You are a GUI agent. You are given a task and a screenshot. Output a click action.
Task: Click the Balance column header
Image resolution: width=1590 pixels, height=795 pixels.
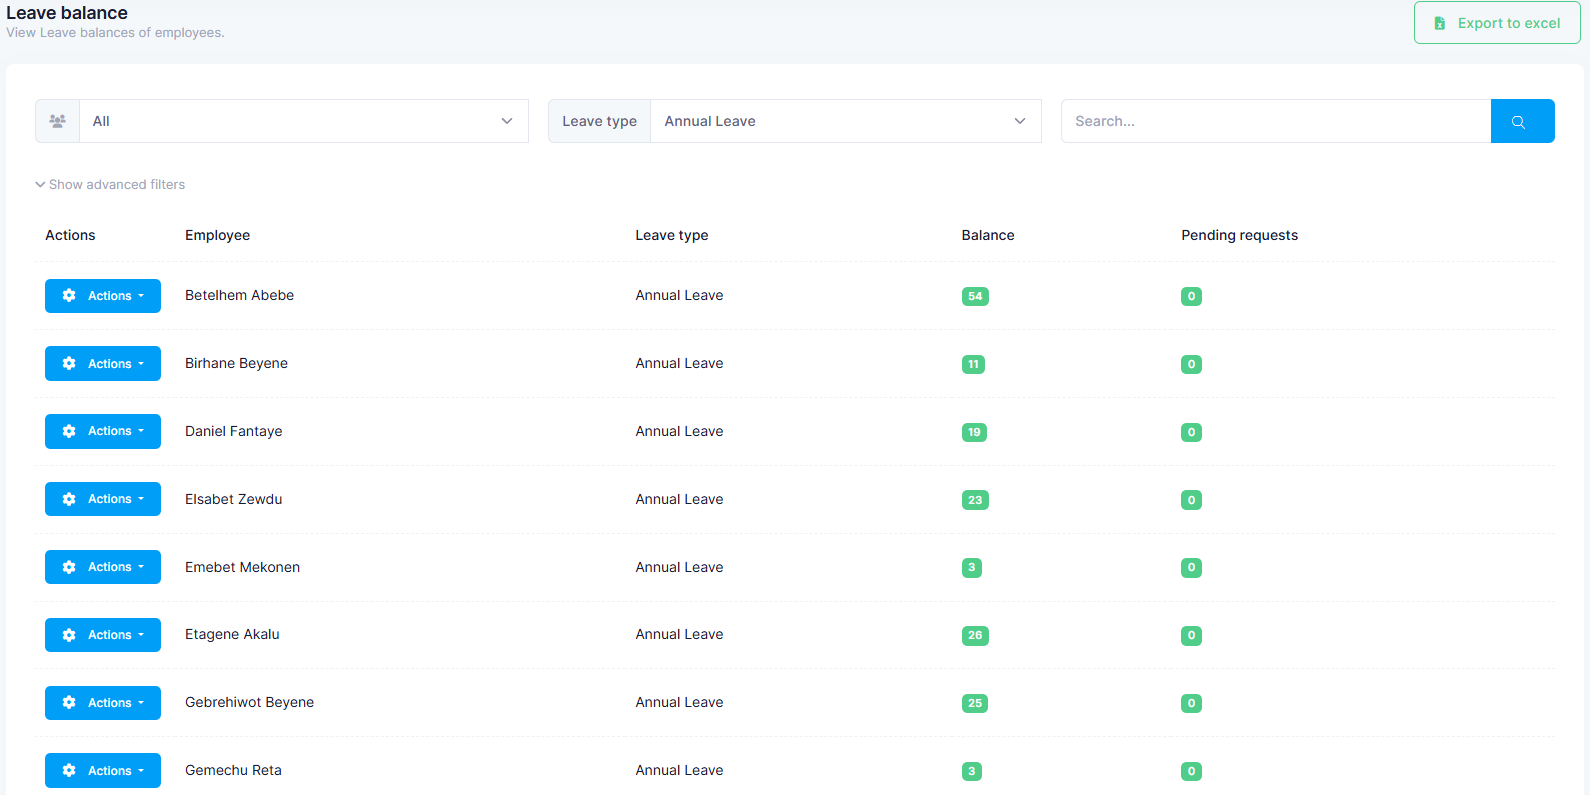tap(987, 235)
